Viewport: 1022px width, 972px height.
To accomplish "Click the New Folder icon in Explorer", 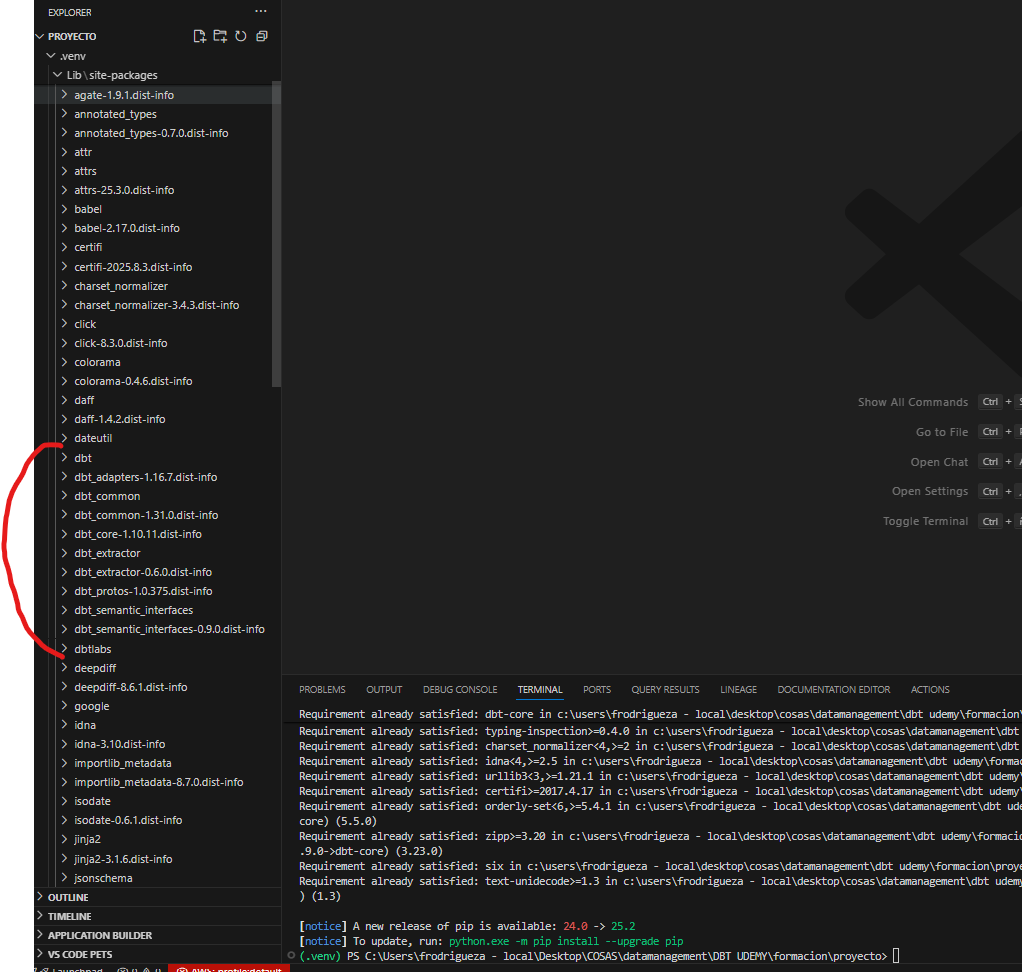I will click(220, 36).
